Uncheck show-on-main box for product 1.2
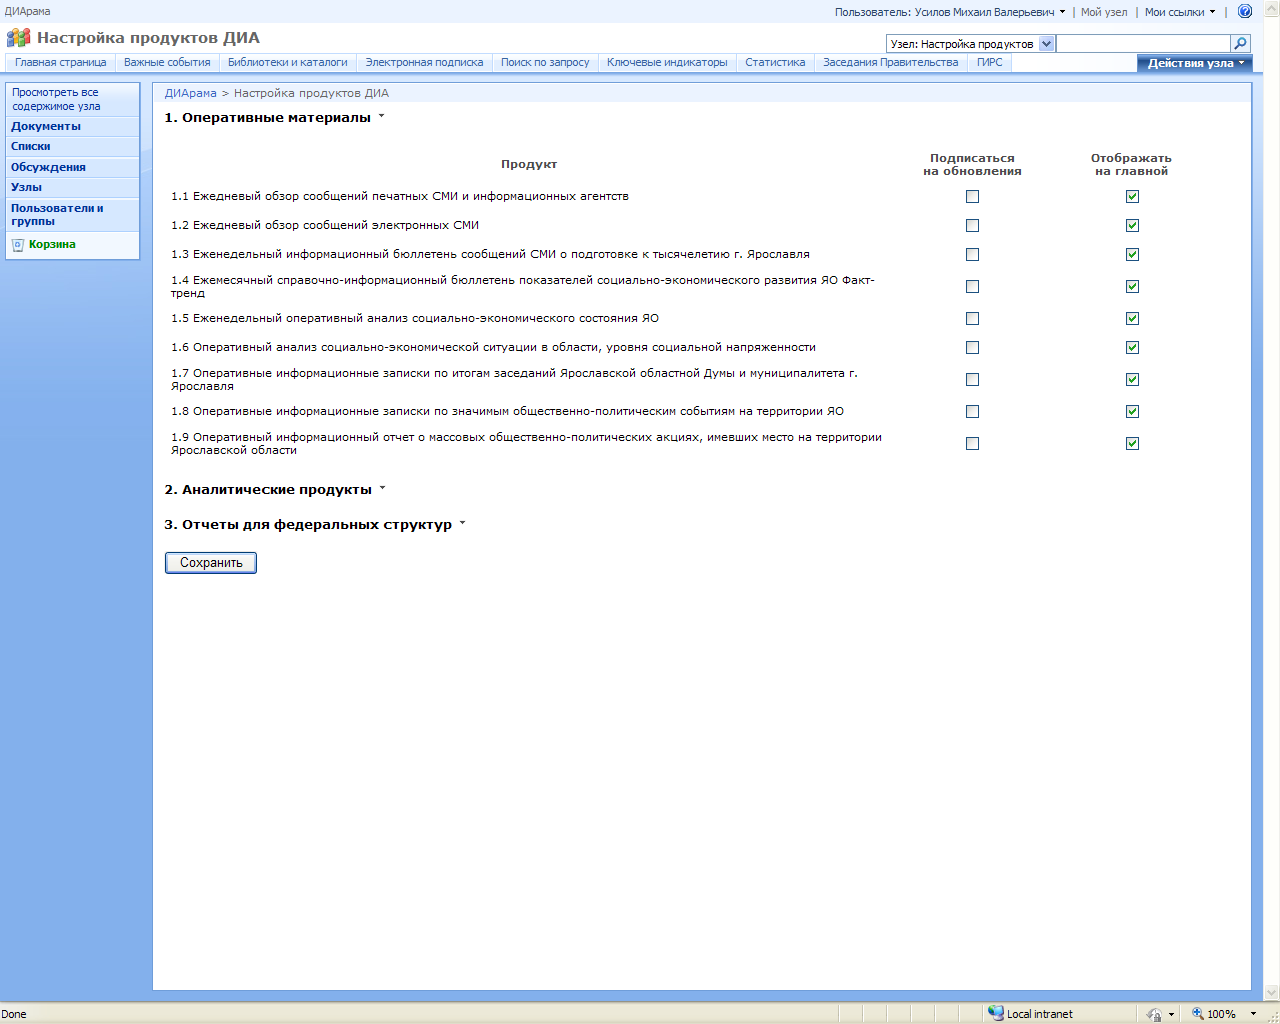The height and width of the screenshot is (1024, 1280). (1132, 226)
